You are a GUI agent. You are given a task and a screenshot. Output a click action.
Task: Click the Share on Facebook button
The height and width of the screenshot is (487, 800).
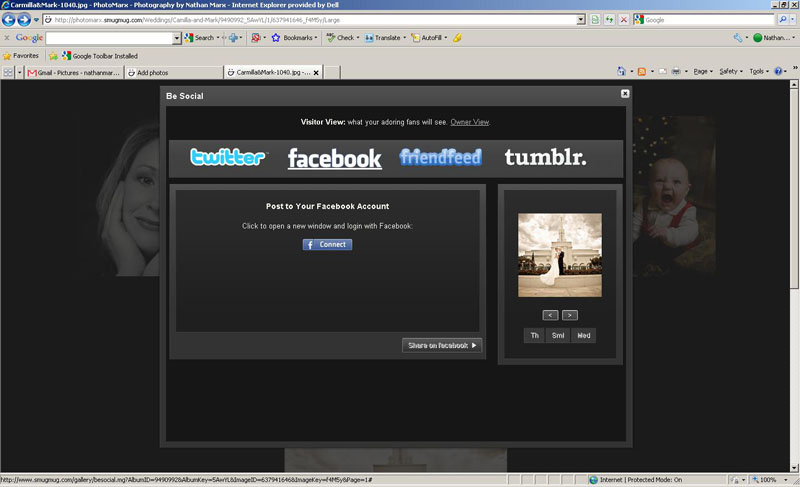pyautogui.click(x=442, y=345)
